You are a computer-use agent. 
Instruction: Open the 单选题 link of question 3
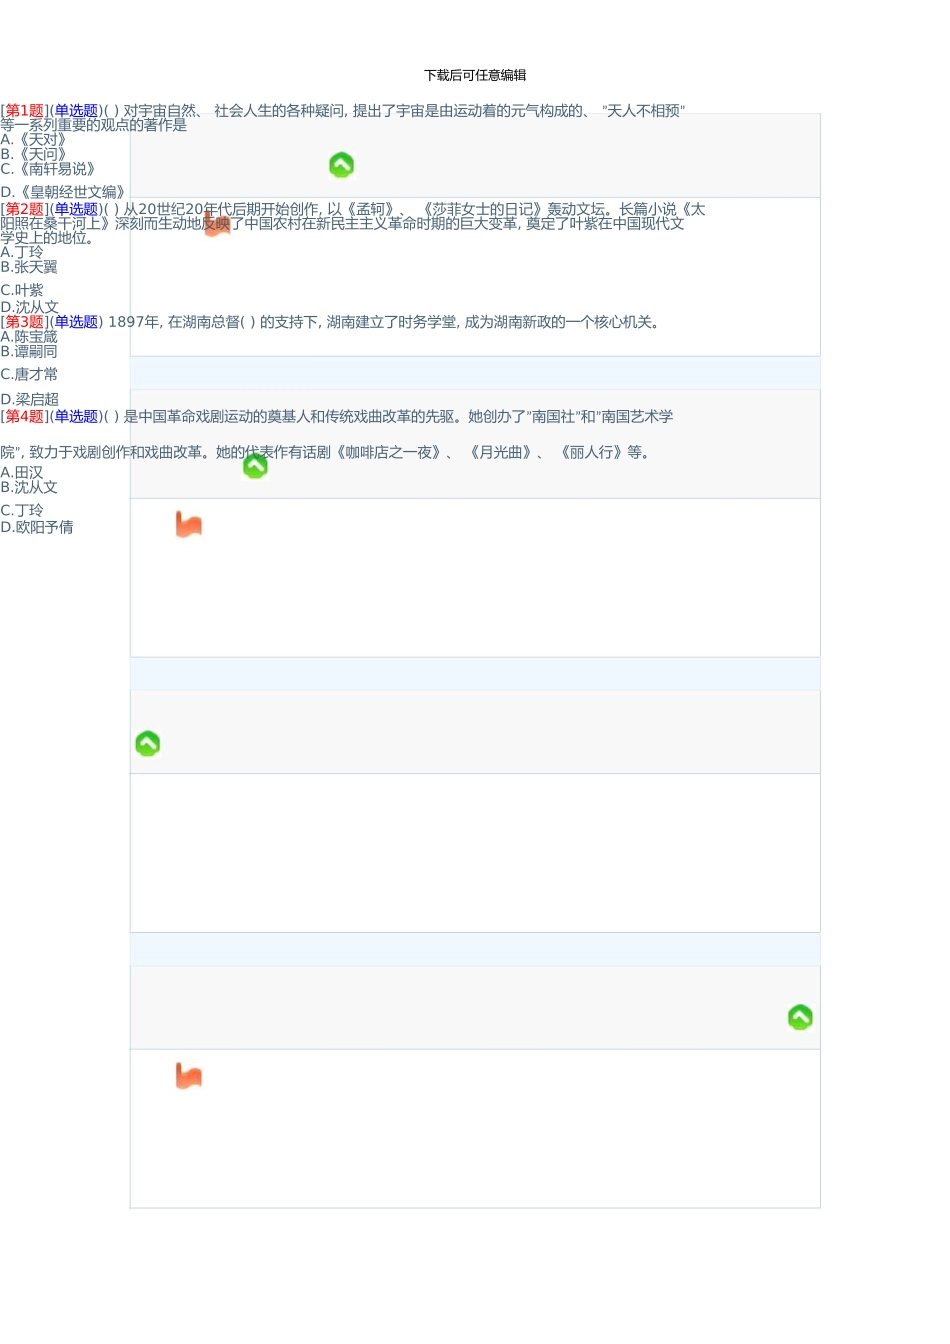point(76,322)
